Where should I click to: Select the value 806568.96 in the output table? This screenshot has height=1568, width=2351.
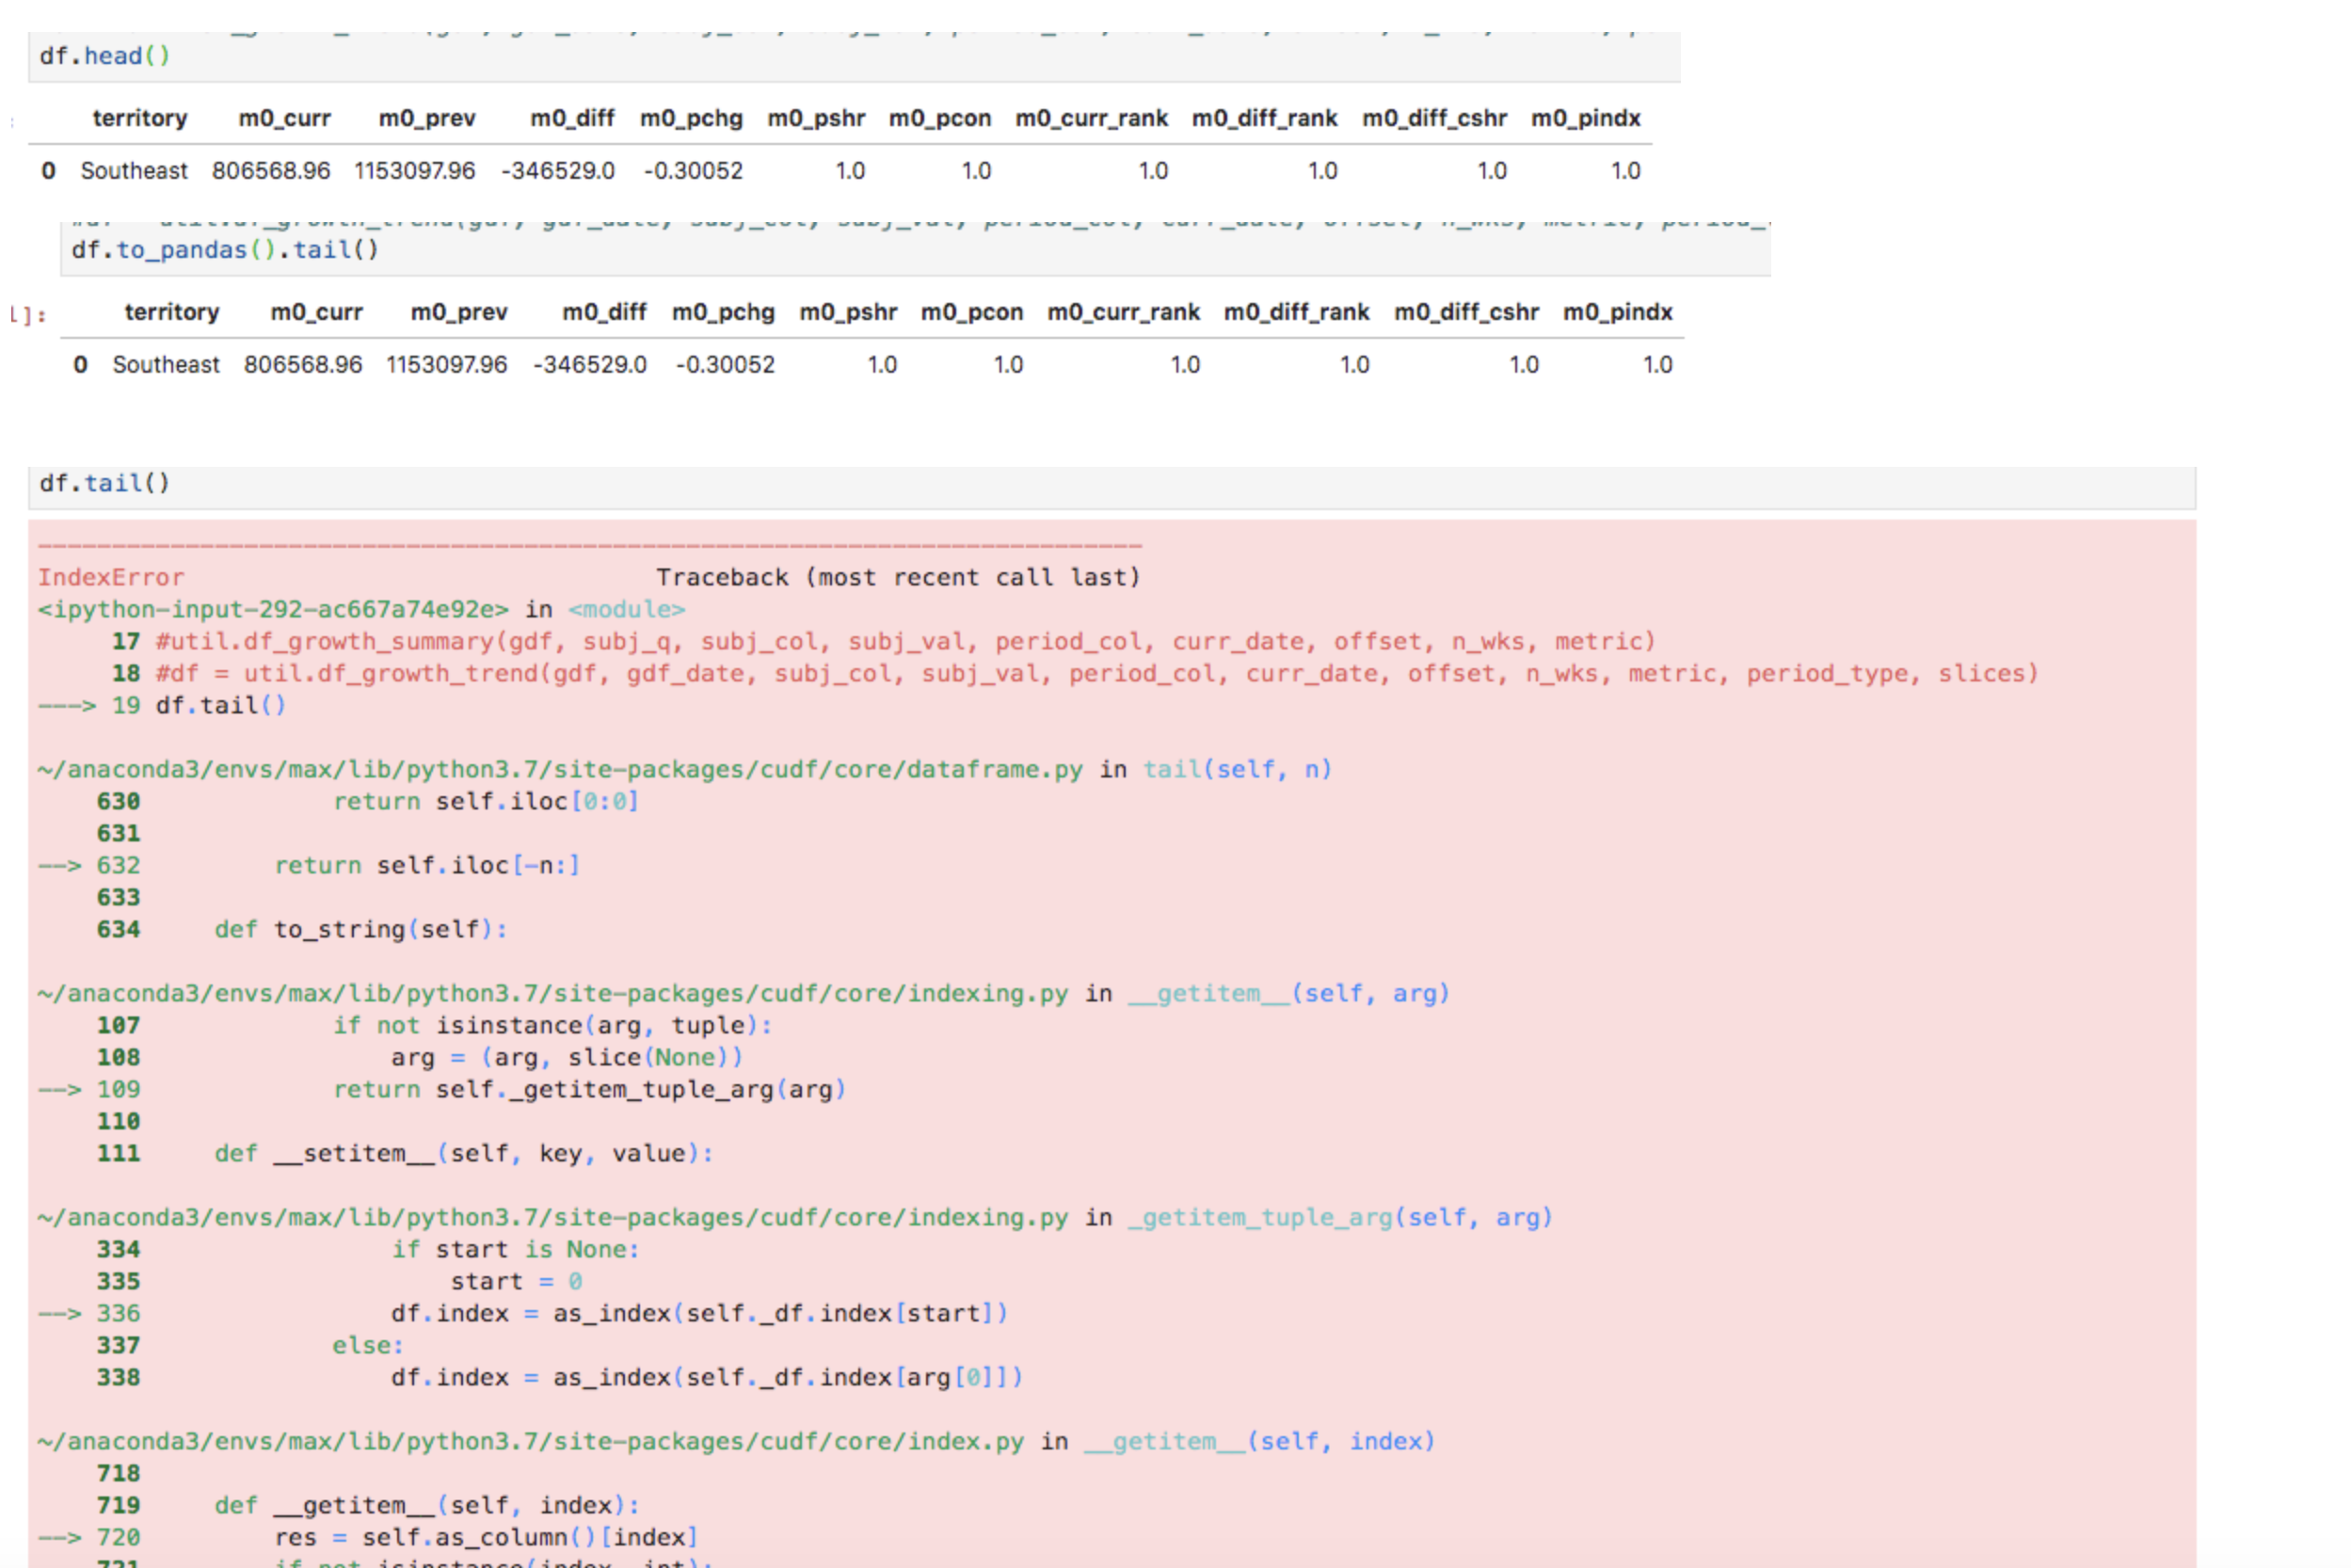pyautogui.click(x=272, y=170)
